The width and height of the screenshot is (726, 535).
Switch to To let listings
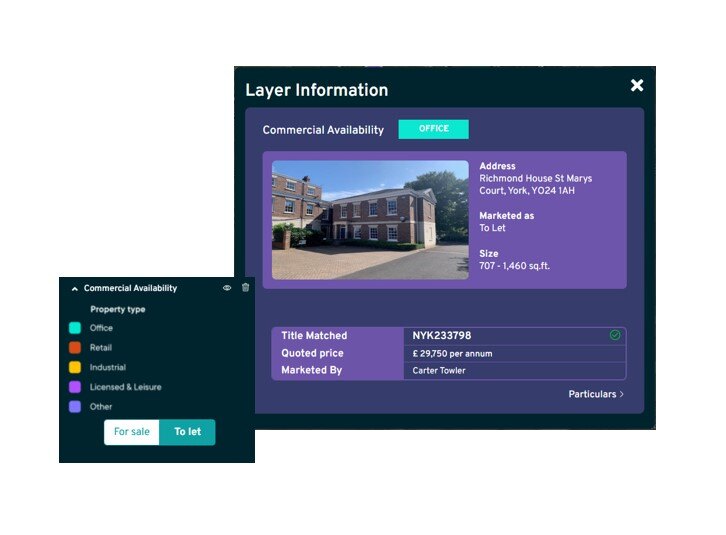[187, 432]
